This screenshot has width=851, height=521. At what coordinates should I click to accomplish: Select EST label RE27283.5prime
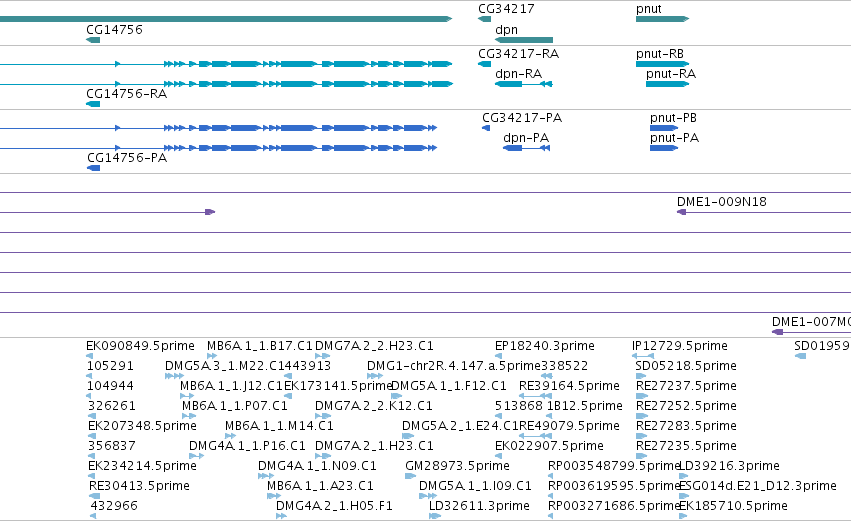[x=686, y=426]
